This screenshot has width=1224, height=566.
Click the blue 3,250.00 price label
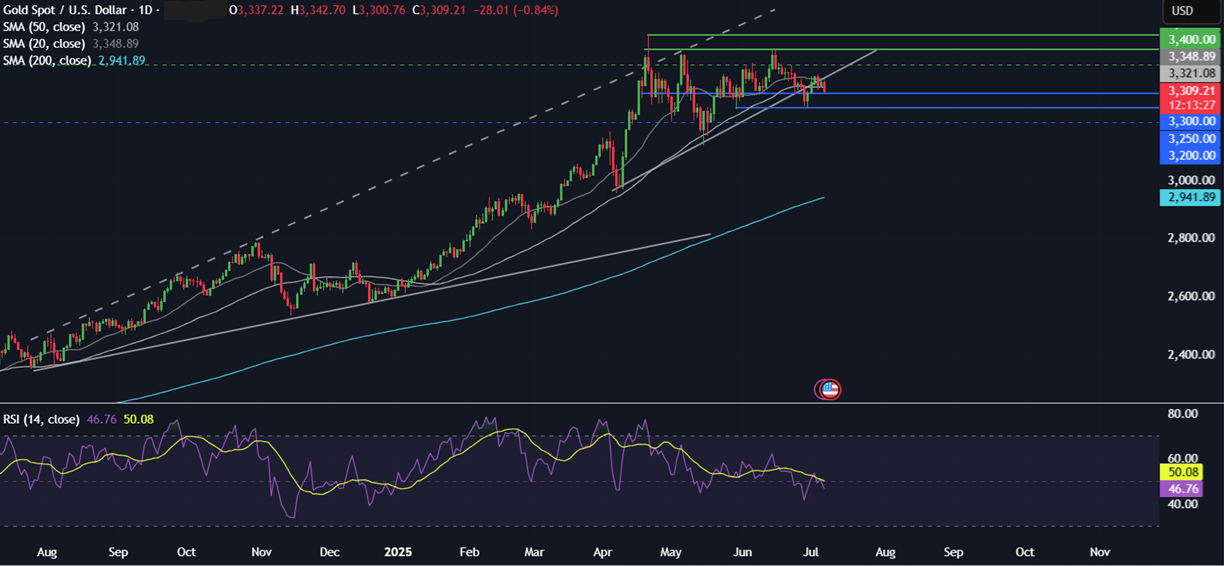coord(1188,138)
